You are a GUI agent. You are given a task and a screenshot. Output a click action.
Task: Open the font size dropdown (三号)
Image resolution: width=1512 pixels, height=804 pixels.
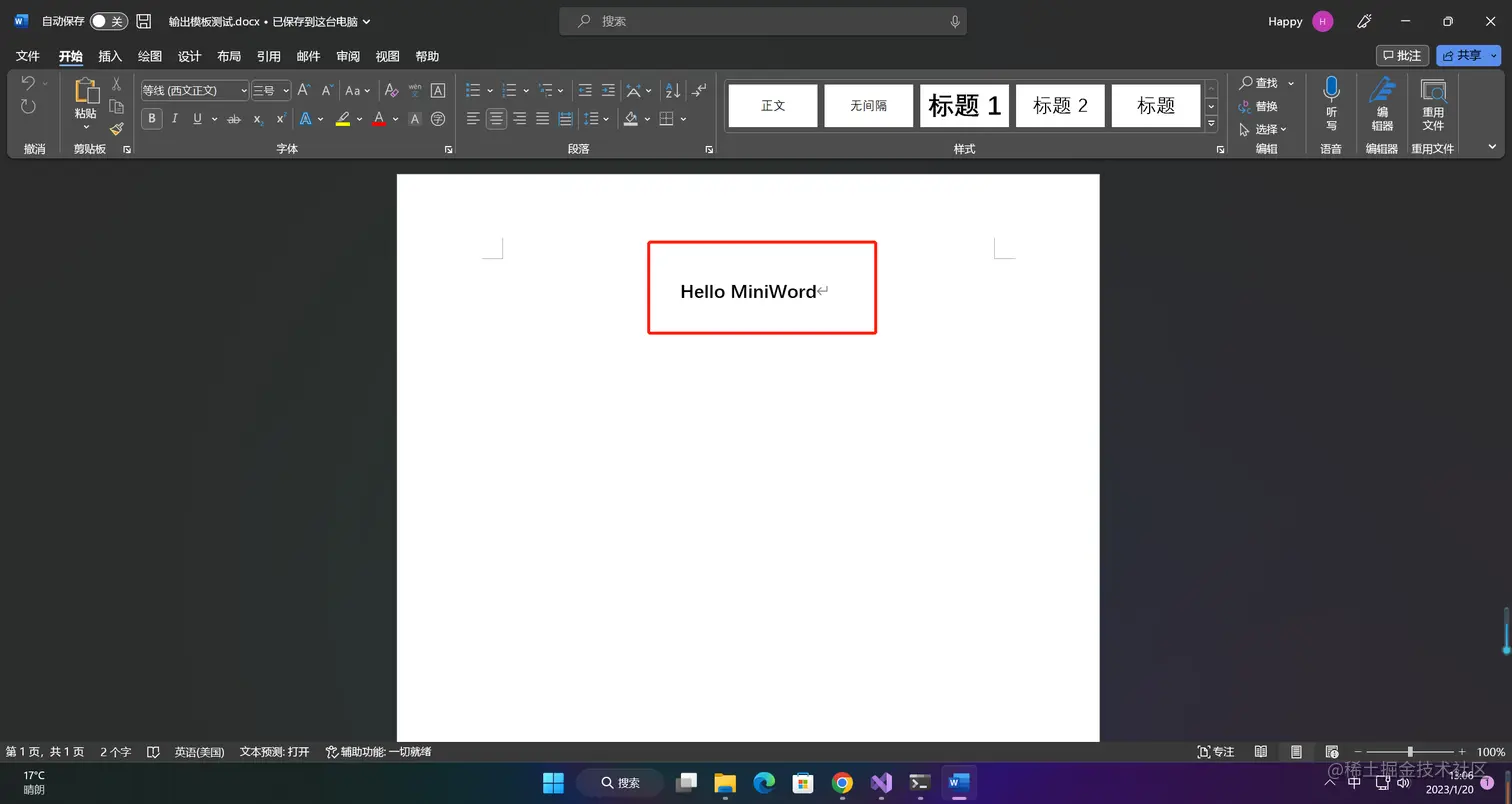click(286, 91)
